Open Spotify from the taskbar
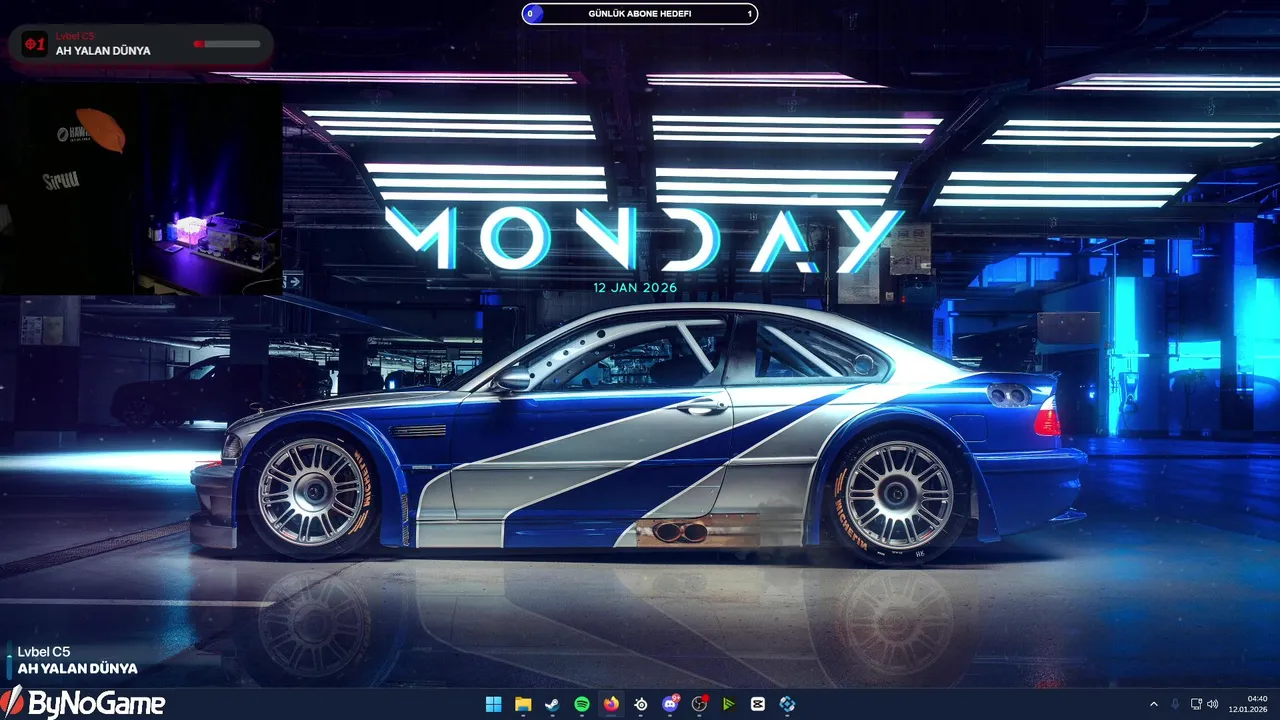Image resolution: width=1280 pixels, height=720 pixels. (x=582, y=704)
